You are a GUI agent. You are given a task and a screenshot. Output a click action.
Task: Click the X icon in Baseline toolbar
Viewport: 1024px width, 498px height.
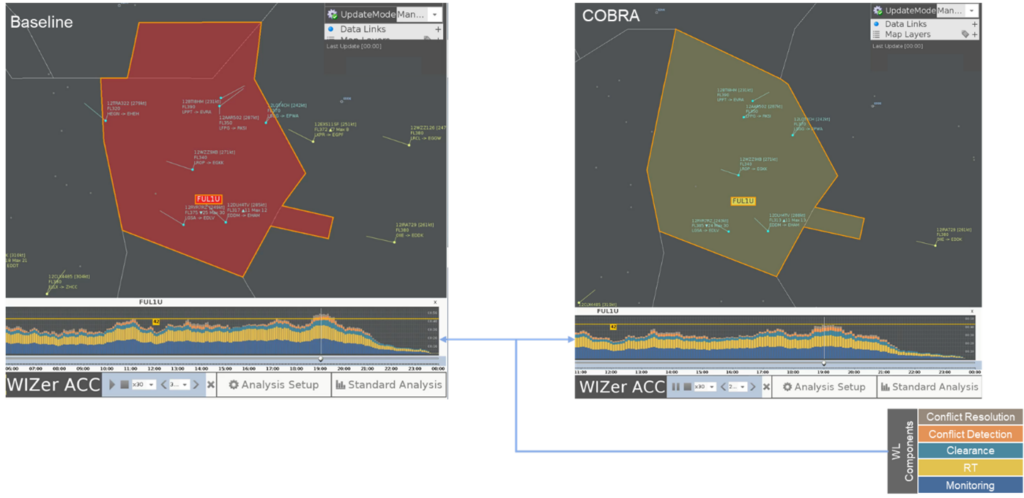(x=210, y=384)
